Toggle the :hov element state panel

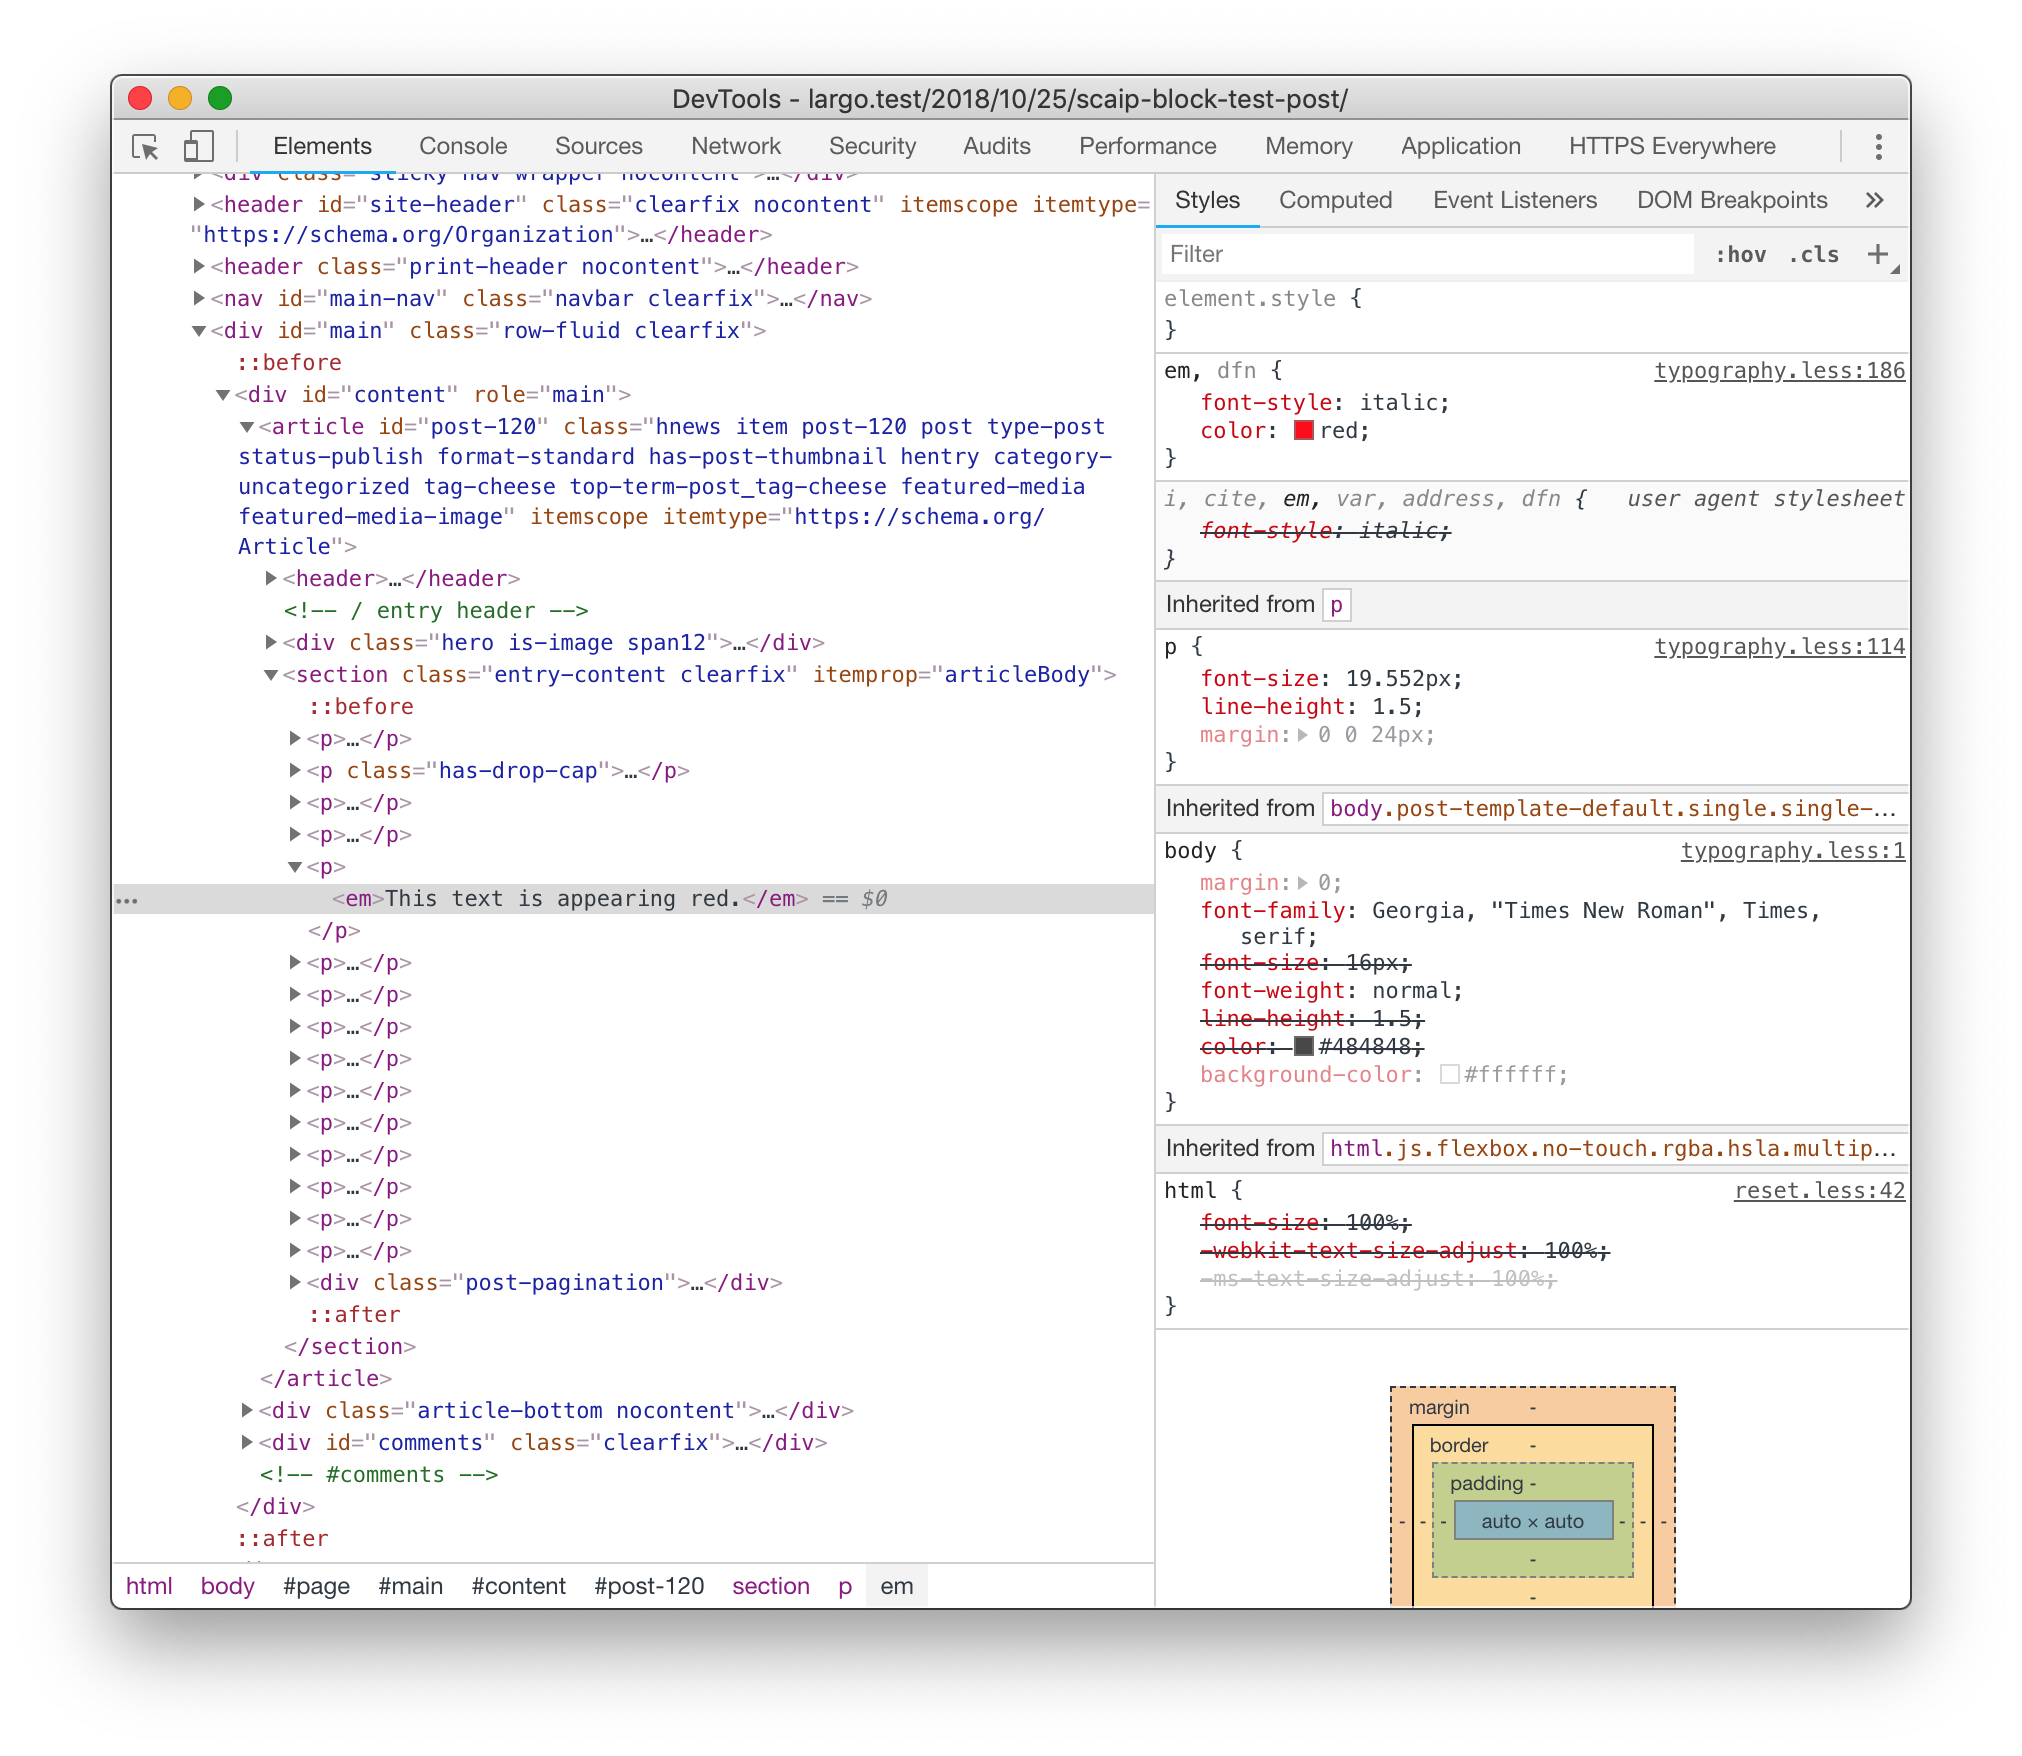coord(1740,255)
